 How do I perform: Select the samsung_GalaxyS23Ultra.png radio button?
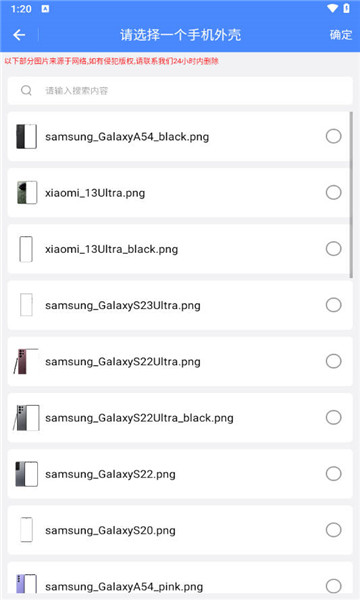click(x=334, y=305)
